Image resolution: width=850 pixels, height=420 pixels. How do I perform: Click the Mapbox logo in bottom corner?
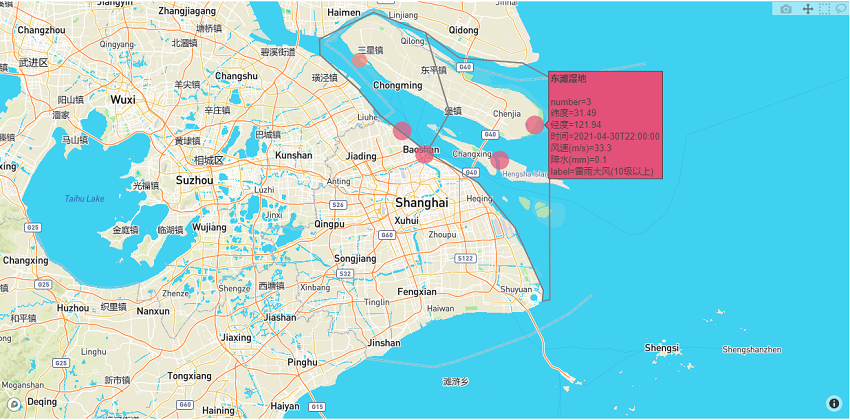click(12, 403)
